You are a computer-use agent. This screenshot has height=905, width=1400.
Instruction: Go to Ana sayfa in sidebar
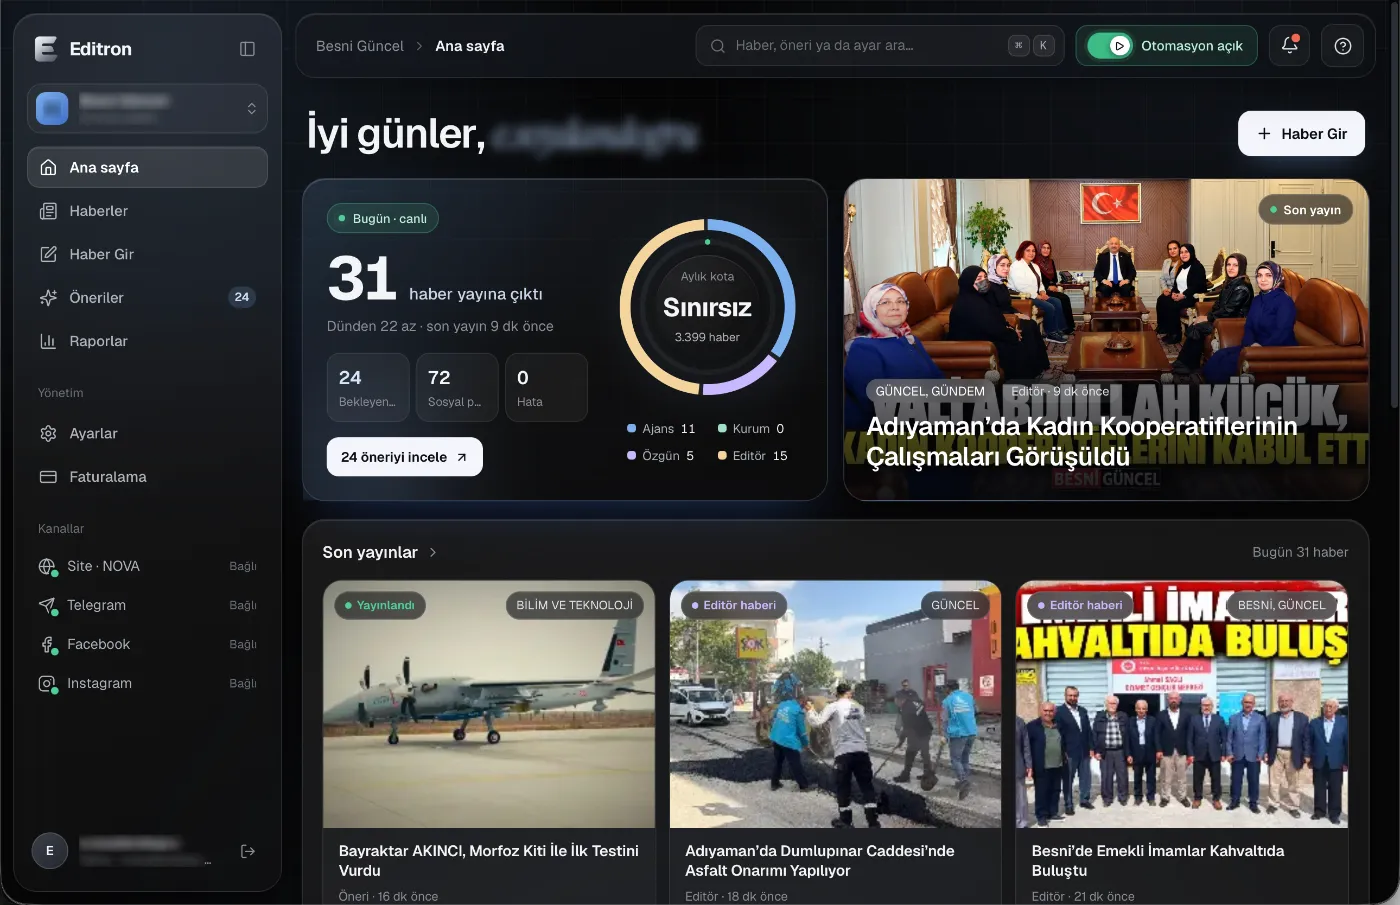(x=148, y=167)
